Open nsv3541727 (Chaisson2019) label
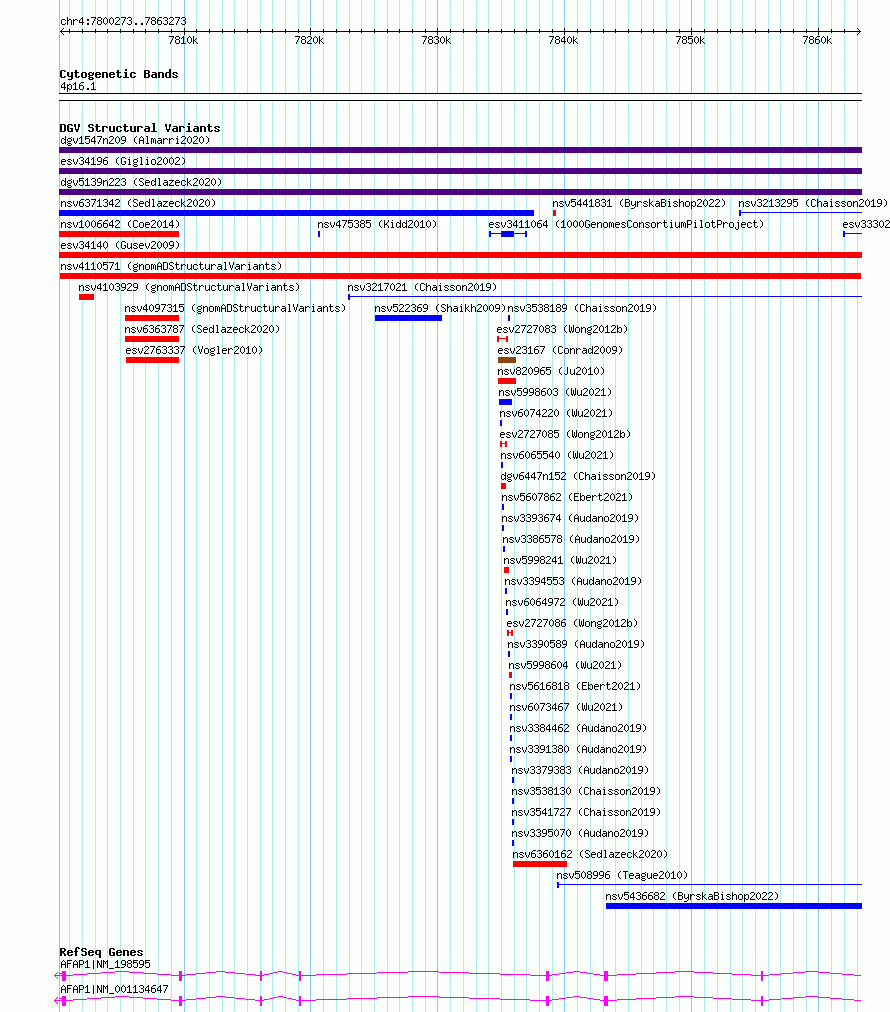The height and width of the screenshot is (1012, 890). pos(586,812)
